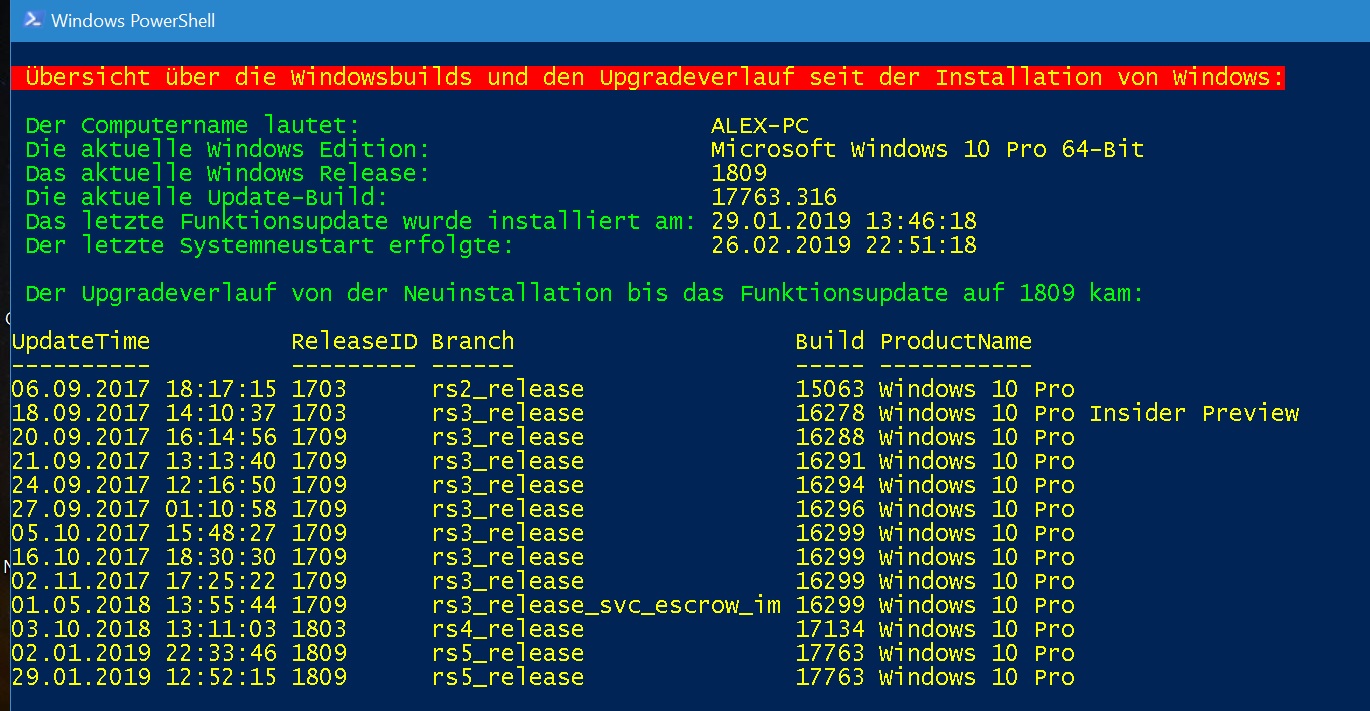The height and width of the screenshot is (711, 1370).
Task: Click the last row timestamp 29.01.2019 12:52:15
Action: [x=144, y=677]
